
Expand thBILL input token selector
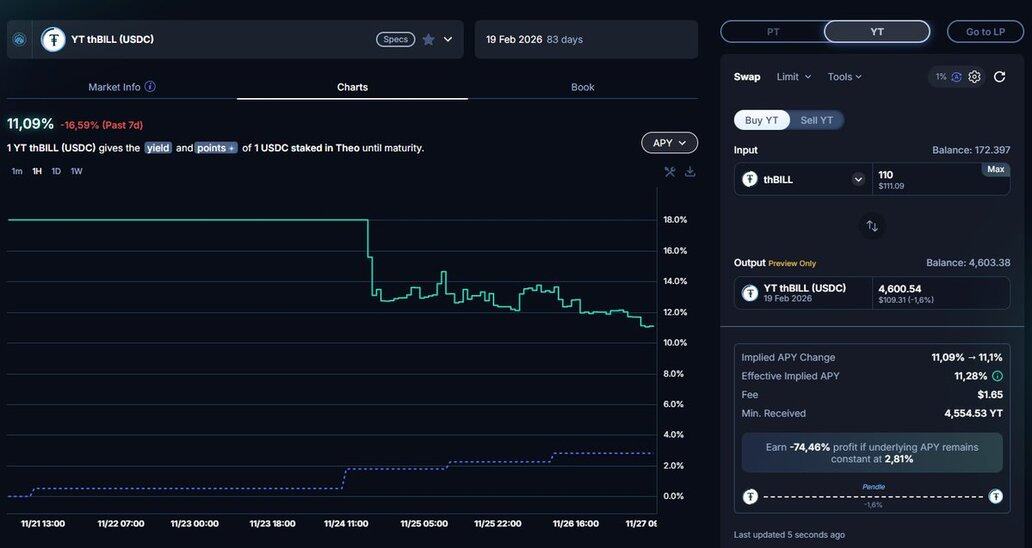858,180
